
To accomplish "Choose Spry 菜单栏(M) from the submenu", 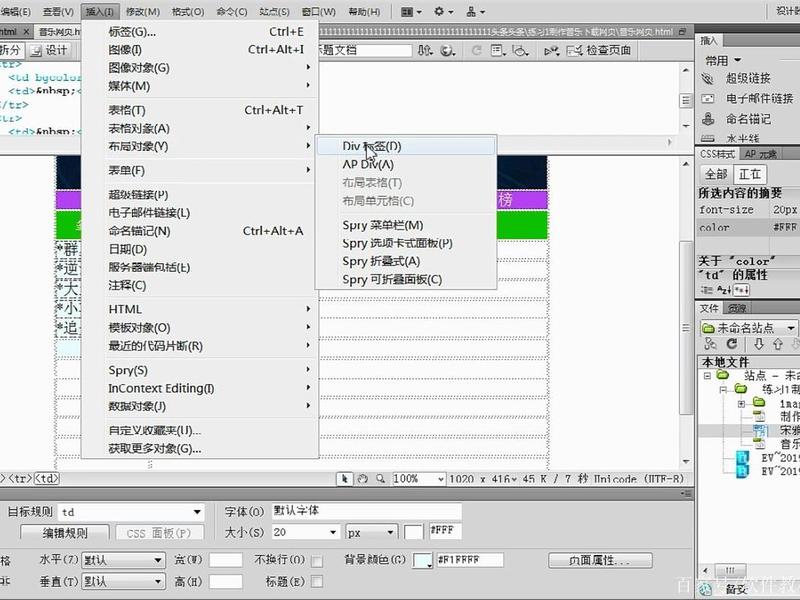I will (406, 225).
